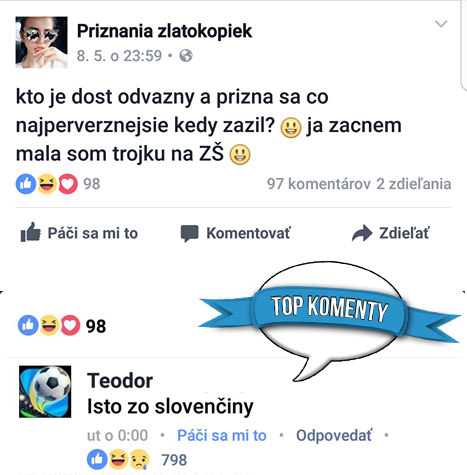The height and width of the screenshot is (475, 467).
Task: Like Teodor's comment via Páči sa mi to
Action: [222, 435]
